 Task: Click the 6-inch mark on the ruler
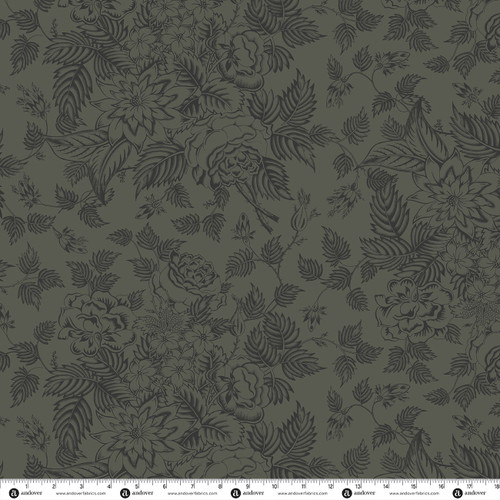coord(165,487)
